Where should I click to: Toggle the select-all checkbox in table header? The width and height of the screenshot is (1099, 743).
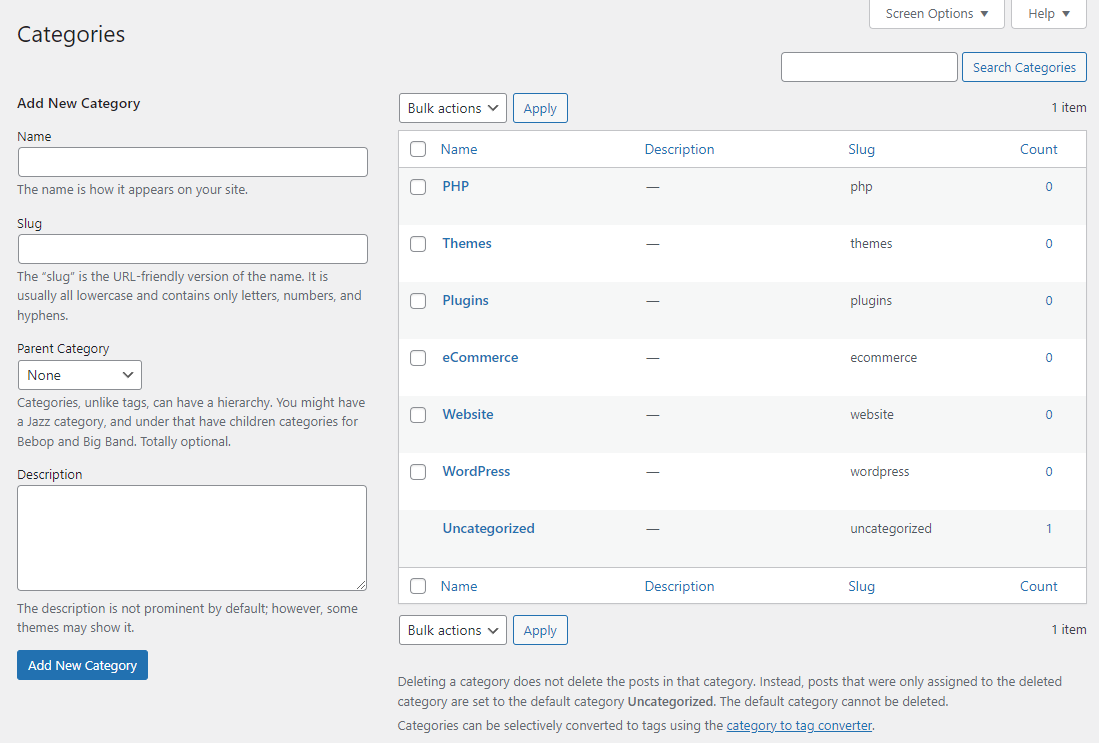(418, 150)
